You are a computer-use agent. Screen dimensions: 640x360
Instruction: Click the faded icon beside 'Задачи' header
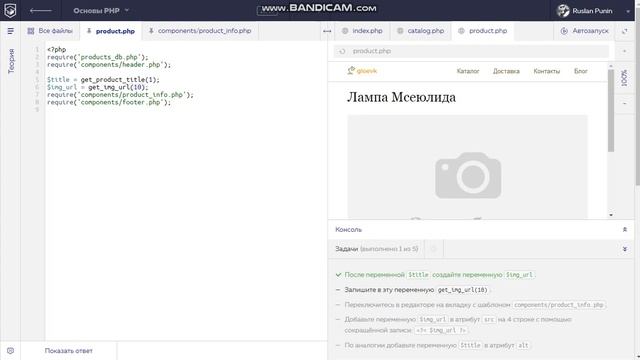433,249
